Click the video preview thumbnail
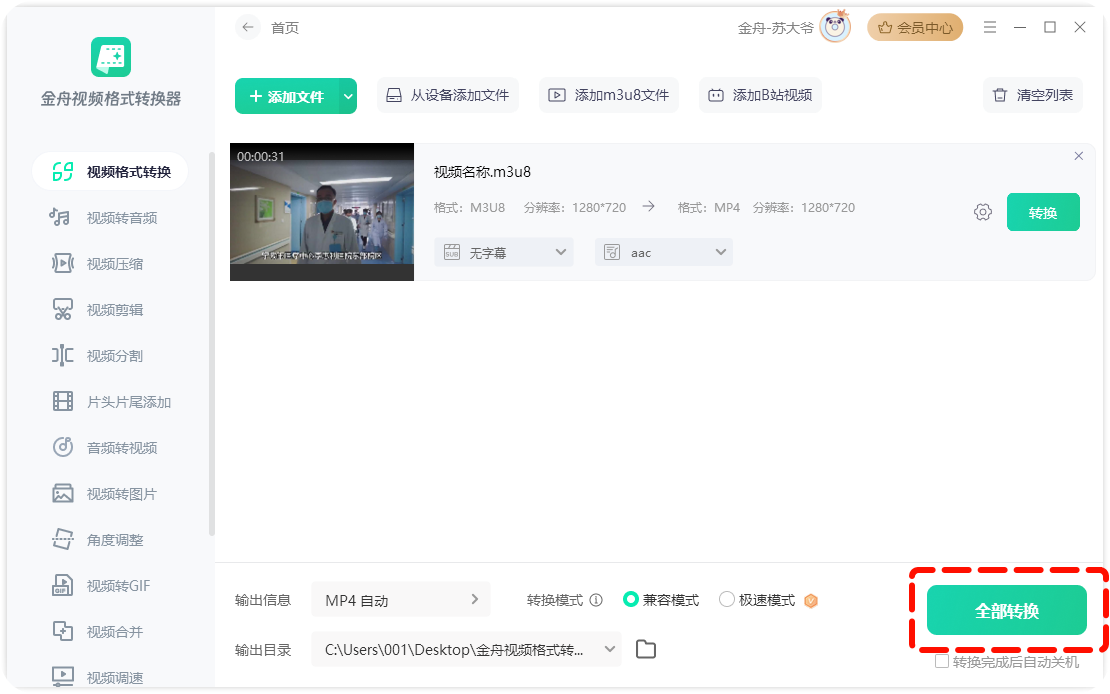 322,212
